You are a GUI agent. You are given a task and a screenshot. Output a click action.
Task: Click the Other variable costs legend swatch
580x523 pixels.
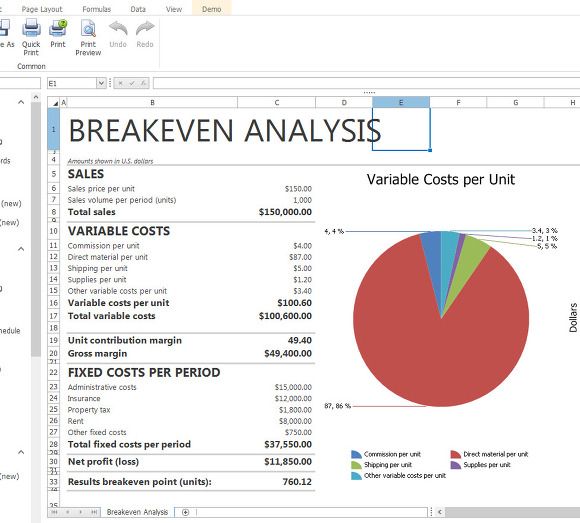(356, 476)
